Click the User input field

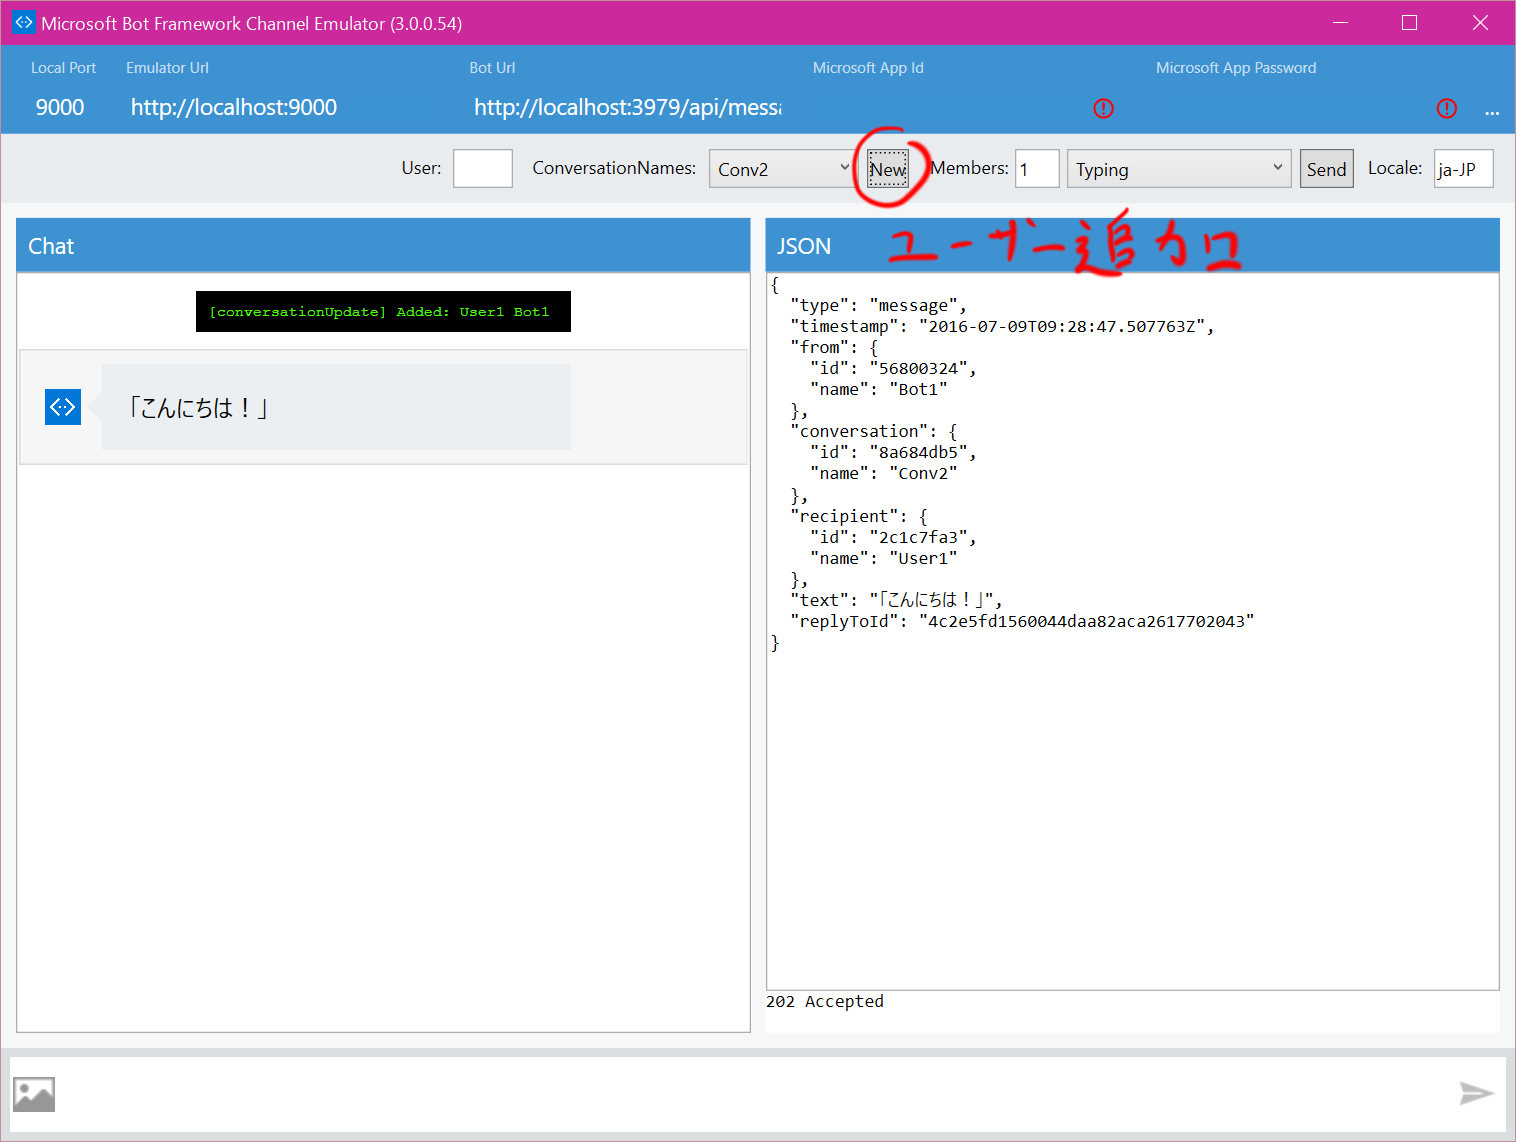(x=483, y=168)
